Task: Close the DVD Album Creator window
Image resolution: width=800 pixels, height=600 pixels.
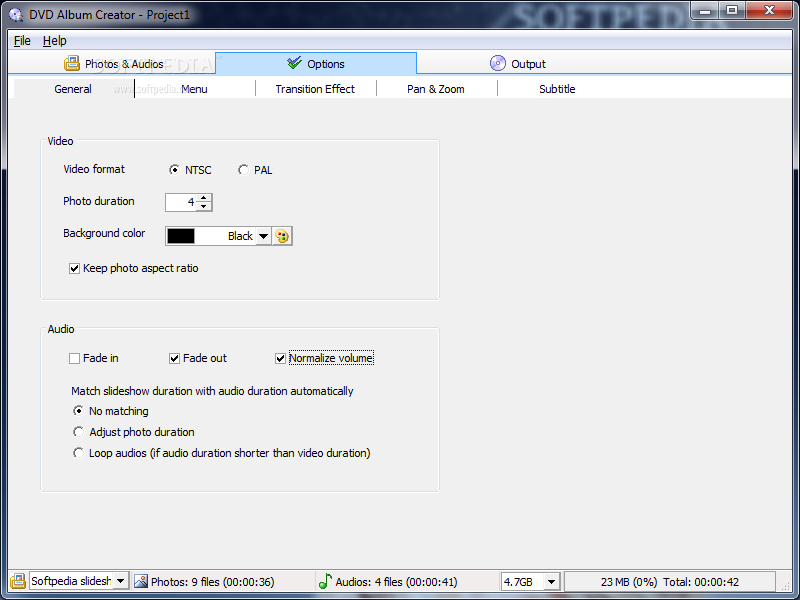Action: coord(769,11)
